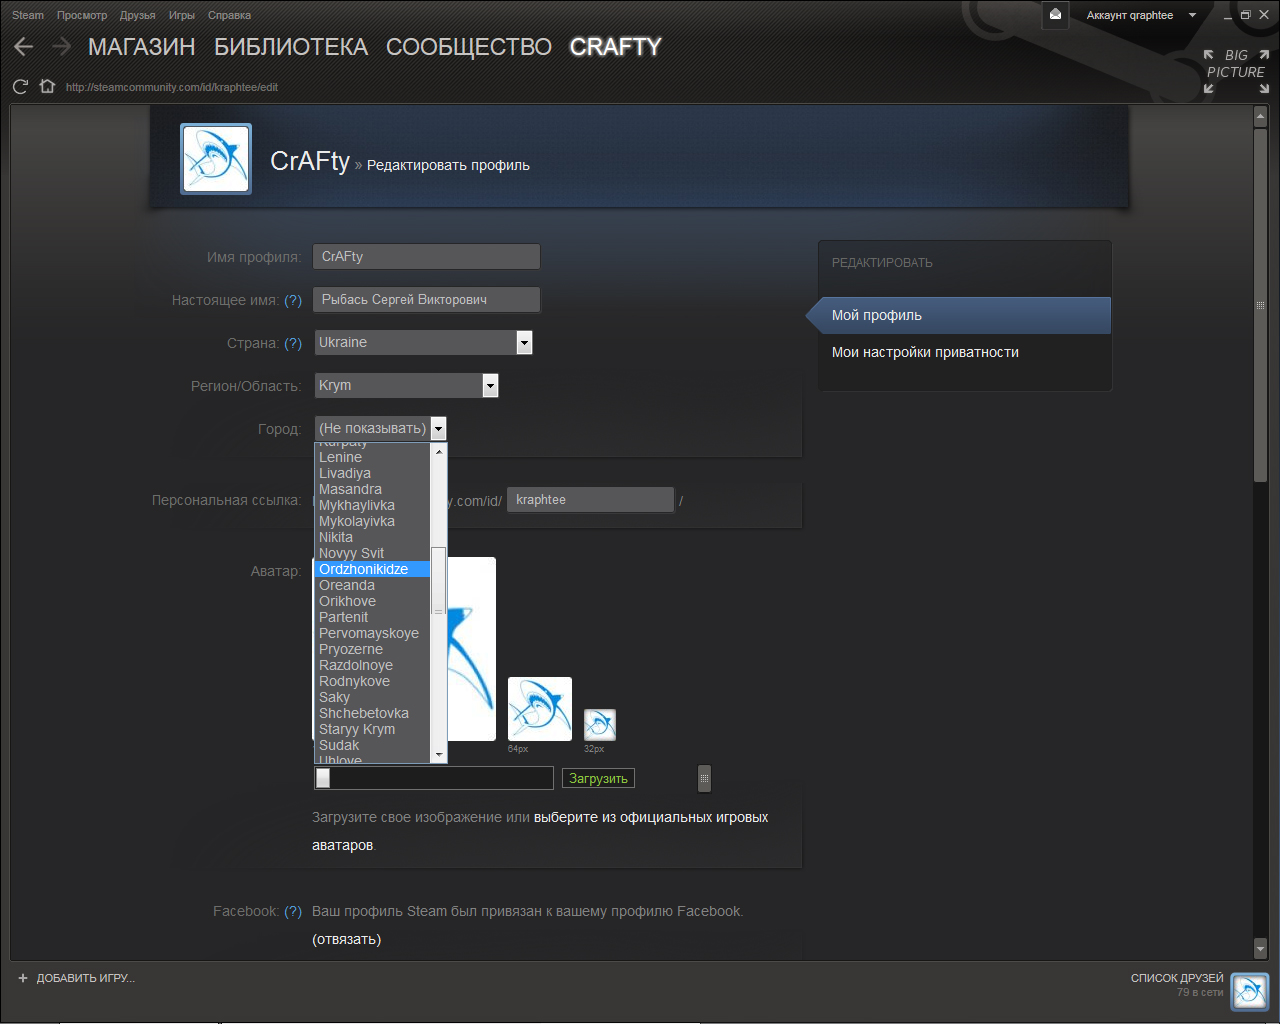Image resolution: width=1280 pixels, height=1024 pixels.
Task: Select Sudak in city list
Action: 373,745
